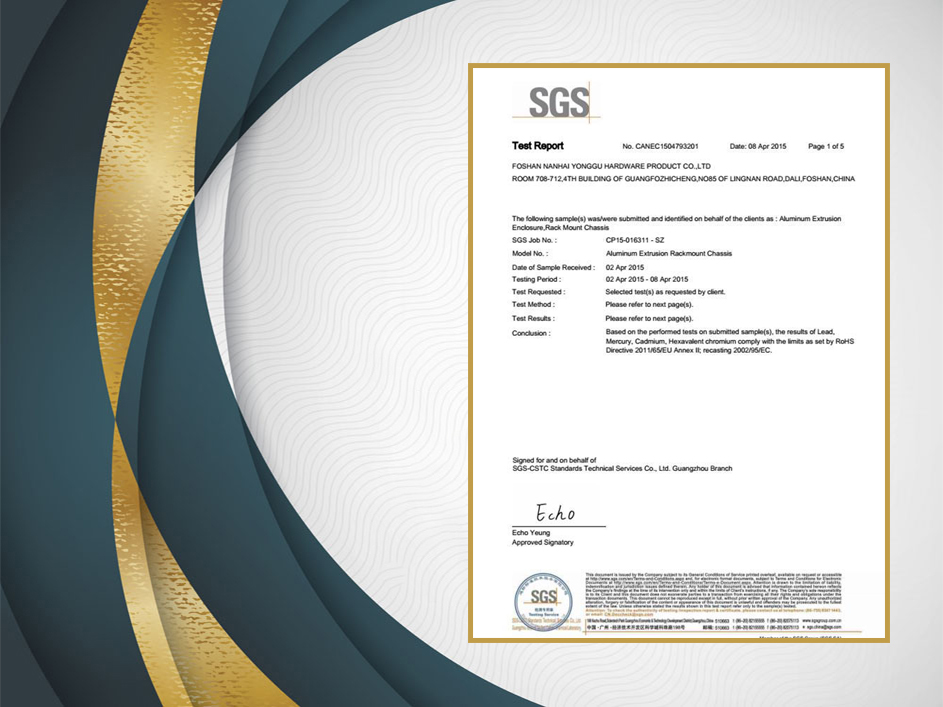Select the Foshan Nanhai Yonggu company name line
Screen dimensions: 943x707
[610, 164]
